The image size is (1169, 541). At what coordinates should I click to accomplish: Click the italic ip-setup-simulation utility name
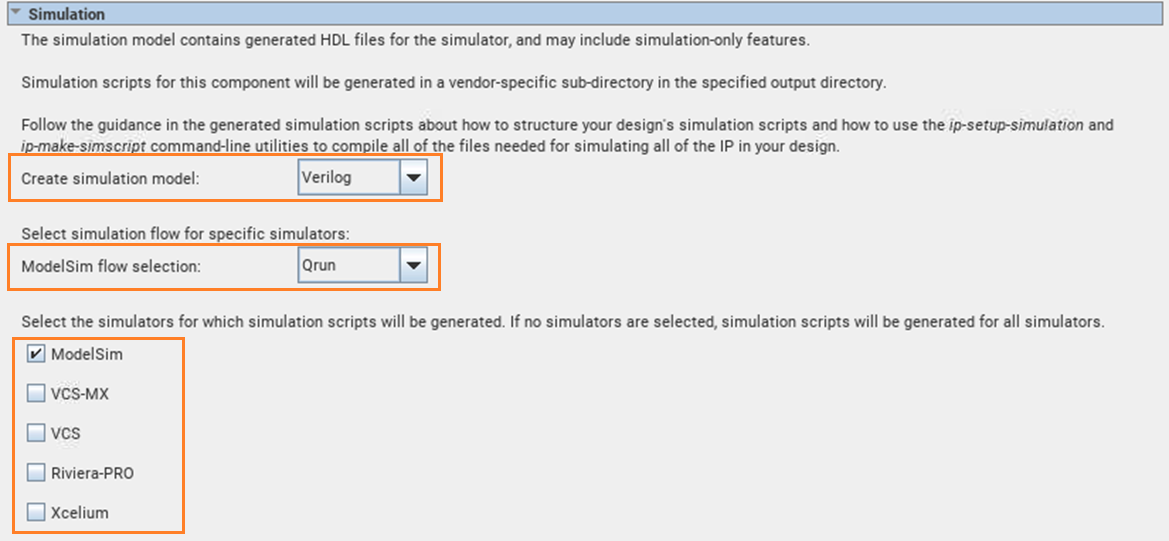point(1015,125)
